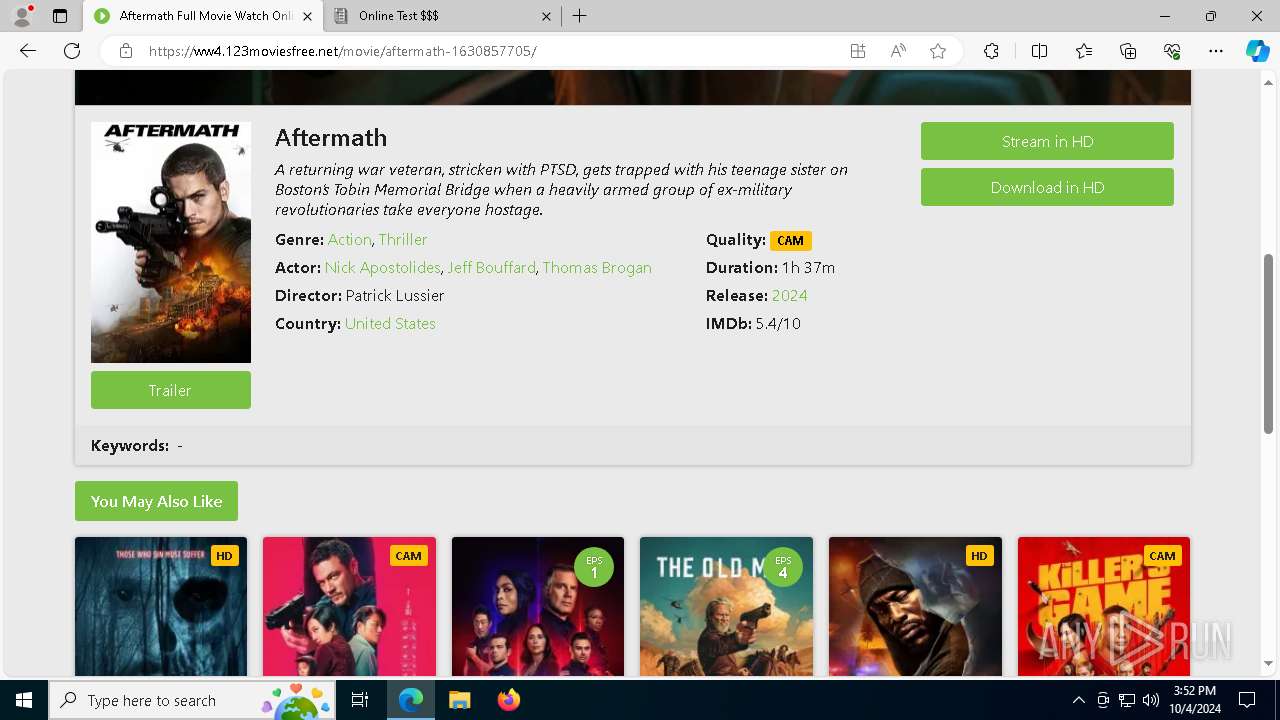Click the IMDb 5.4/10 rating text

(x=753, y=324)
